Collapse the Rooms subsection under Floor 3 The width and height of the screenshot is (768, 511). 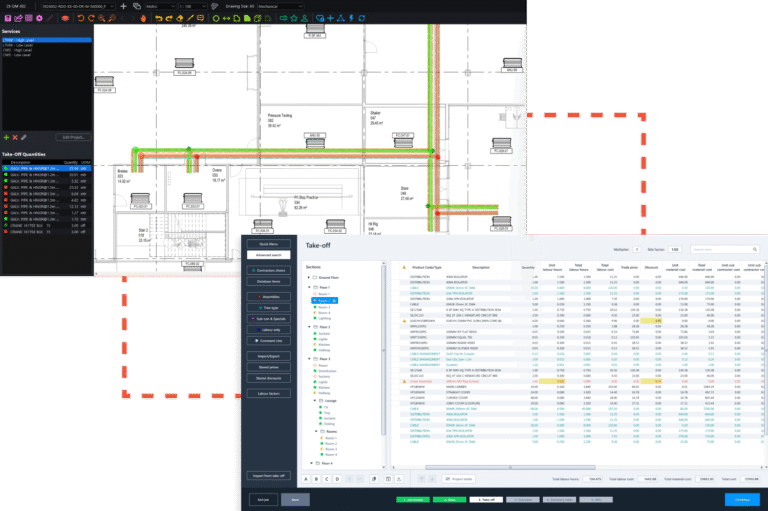[316, 432]
